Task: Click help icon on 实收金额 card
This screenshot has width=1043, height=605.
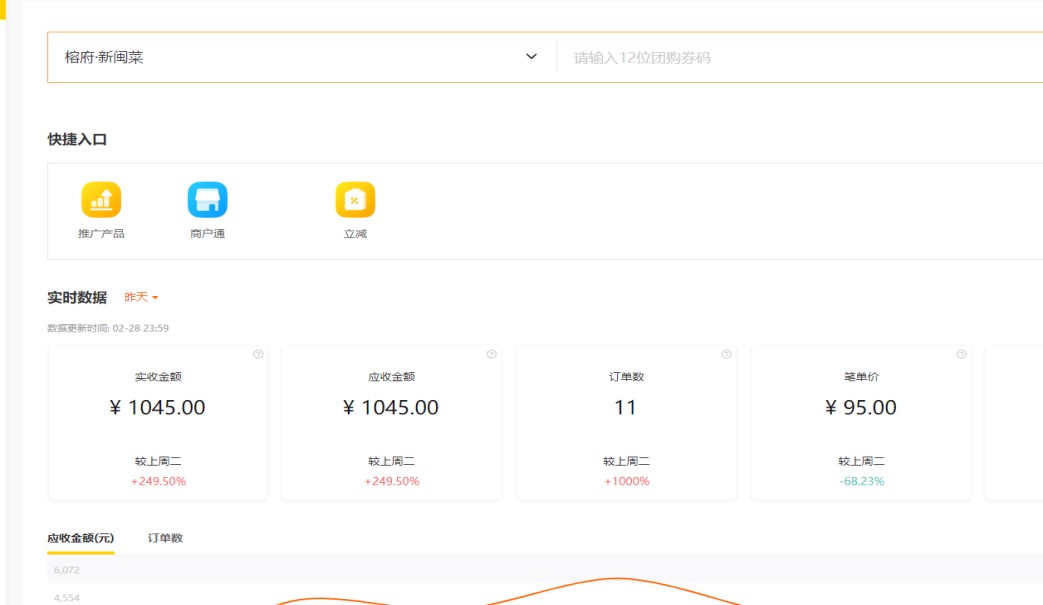Action: pyautogui.click(x=258, y=354)
